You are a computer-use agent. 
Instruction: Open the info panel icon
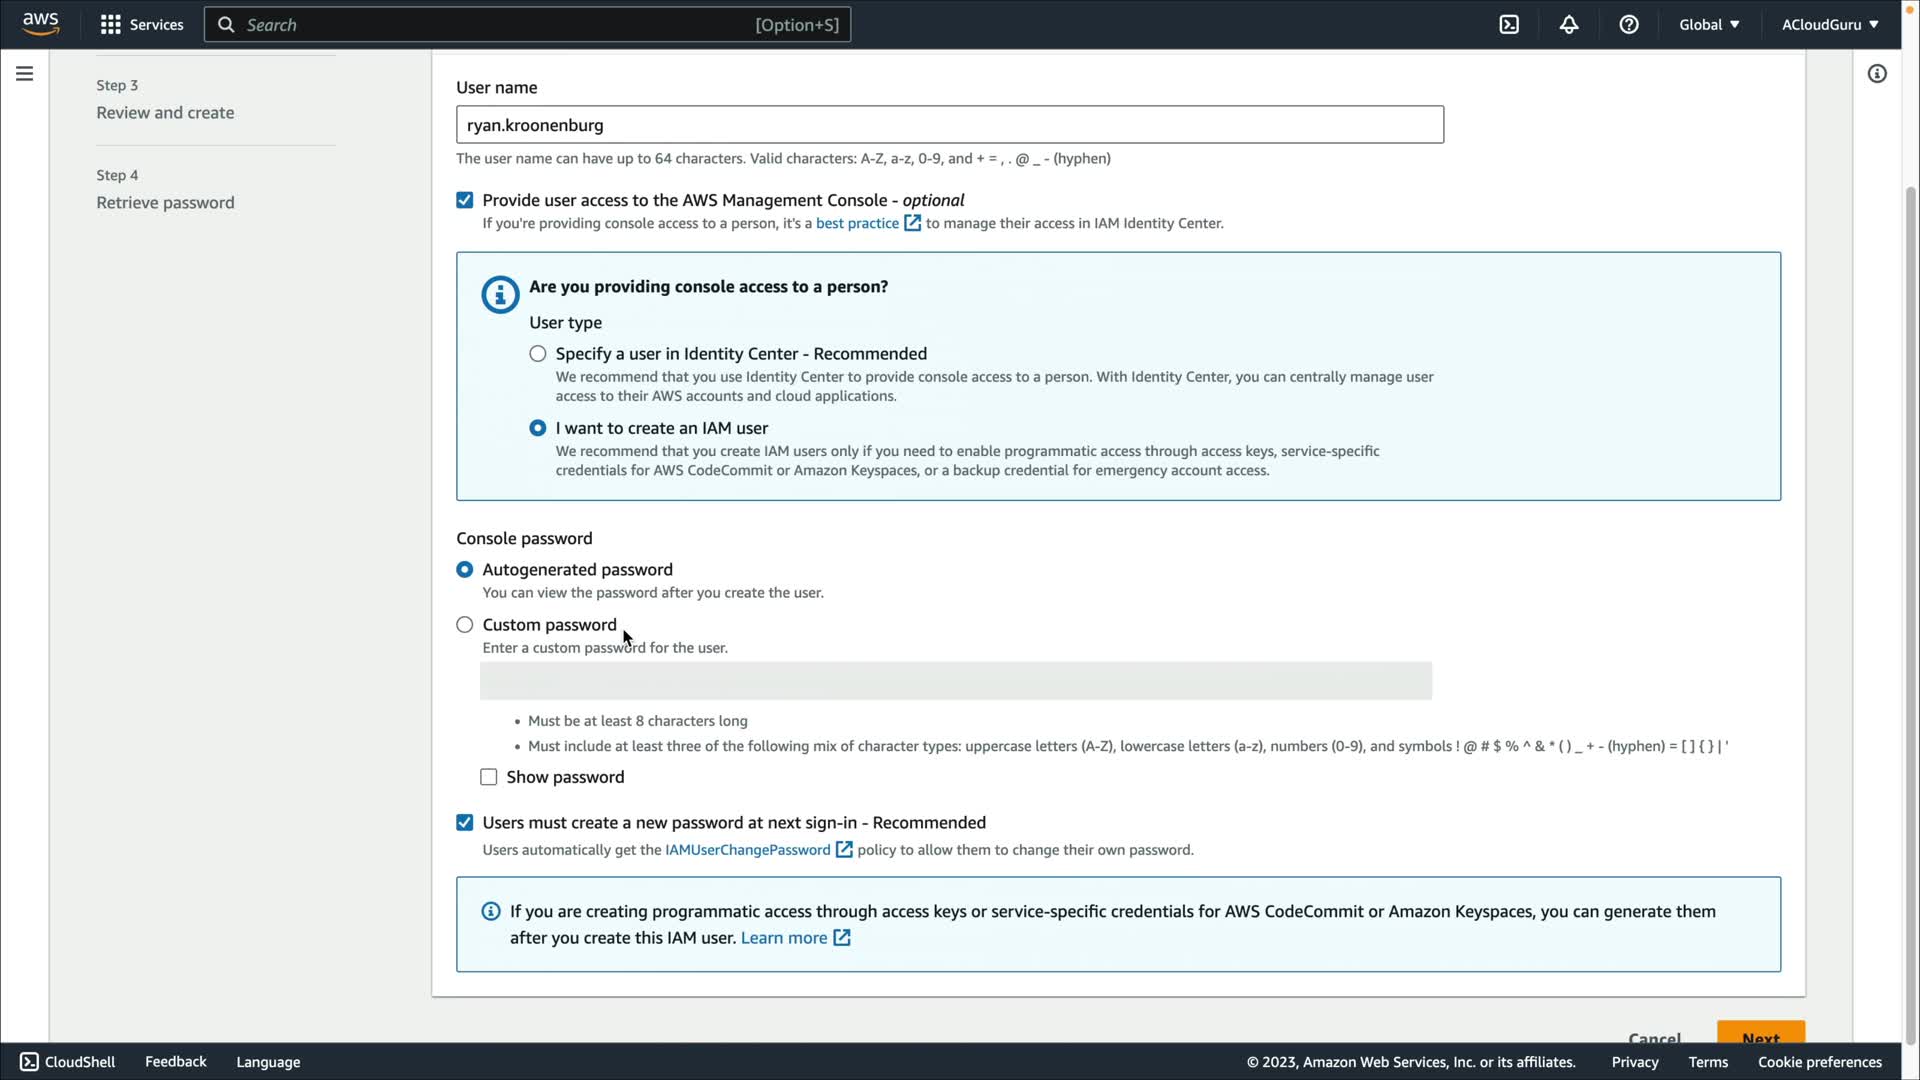pyautogui.click(x=1877, y=73)
